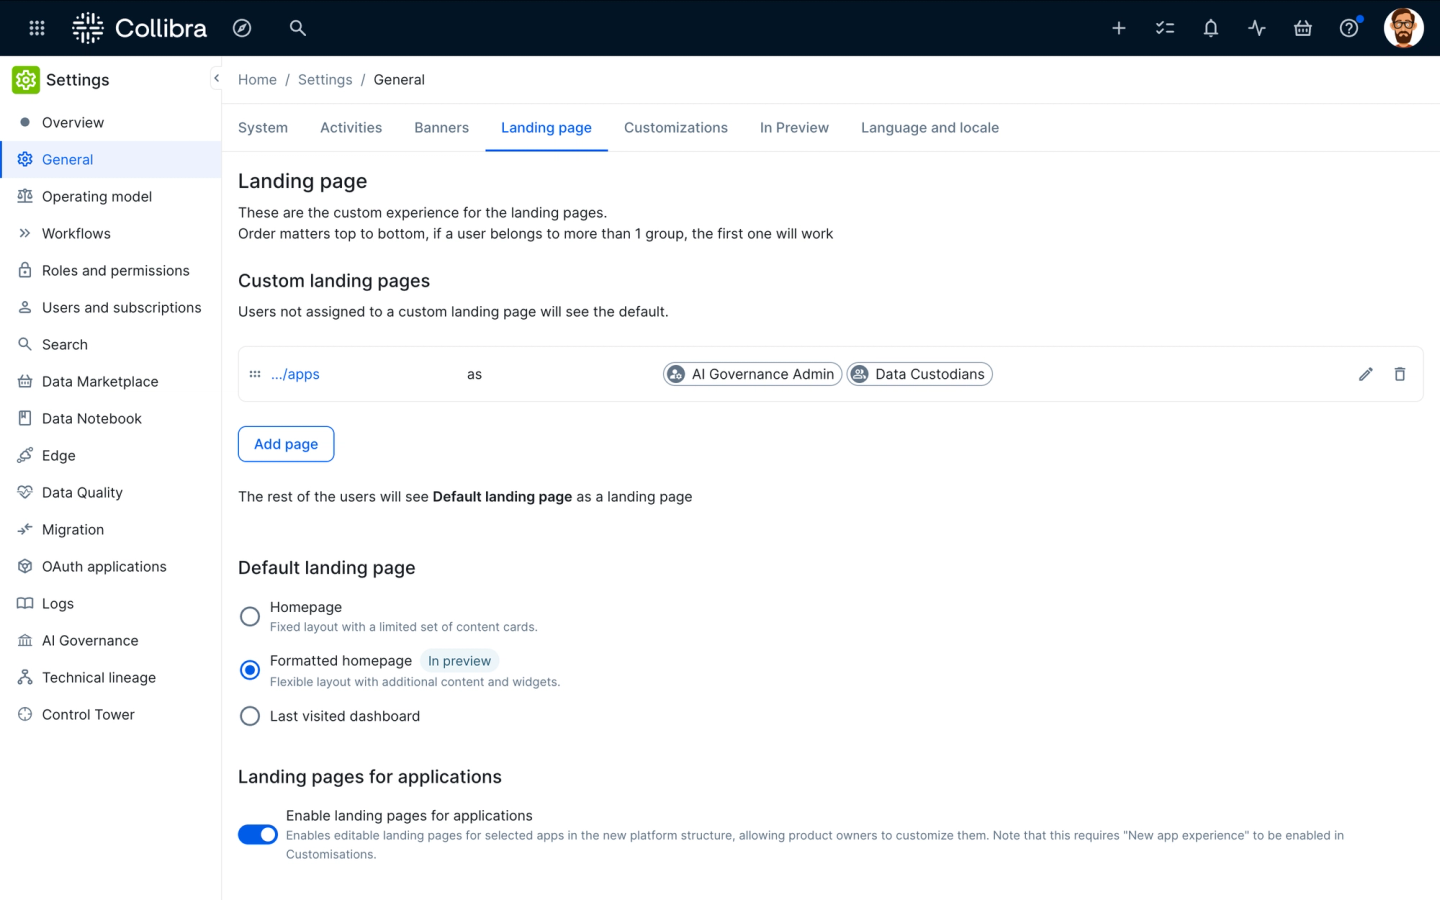Open the shopping basket icon
The height and width of the screenshot is (900, 1440).
pos(1303,28)
